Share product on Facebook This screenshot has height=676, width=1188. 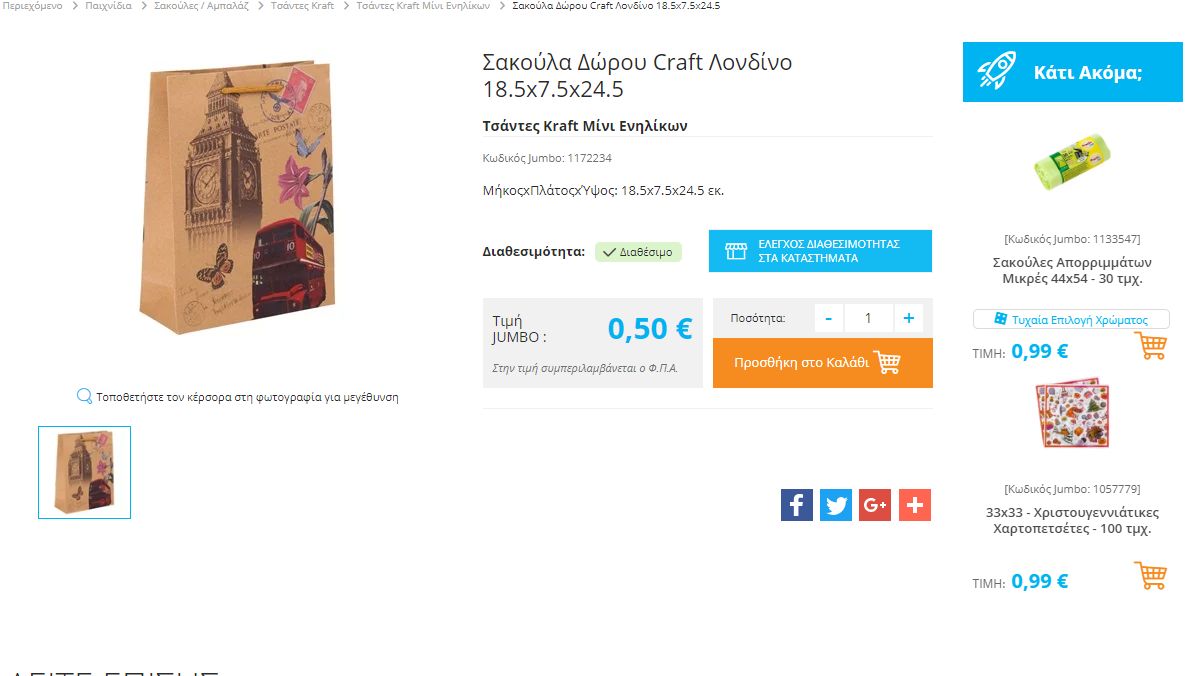[796, 505]
